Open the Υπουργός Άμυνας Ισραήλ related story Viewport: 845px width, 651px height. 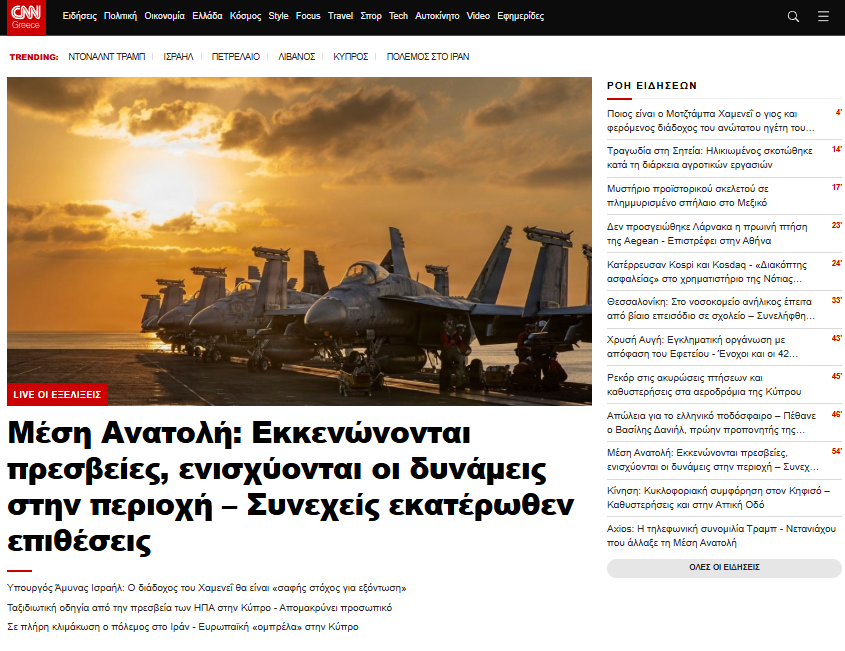206,588
